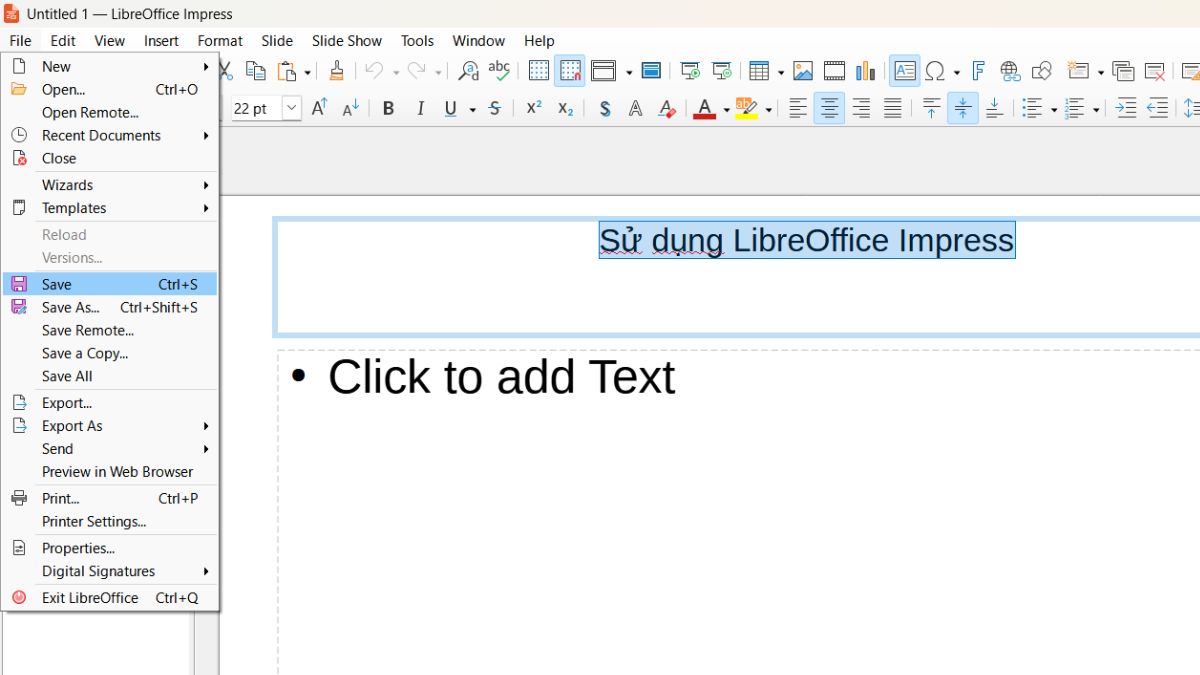Viewport: 1200px width, 675px height.
Task: Choose Save in the File menu
Action: pos(110,284)
